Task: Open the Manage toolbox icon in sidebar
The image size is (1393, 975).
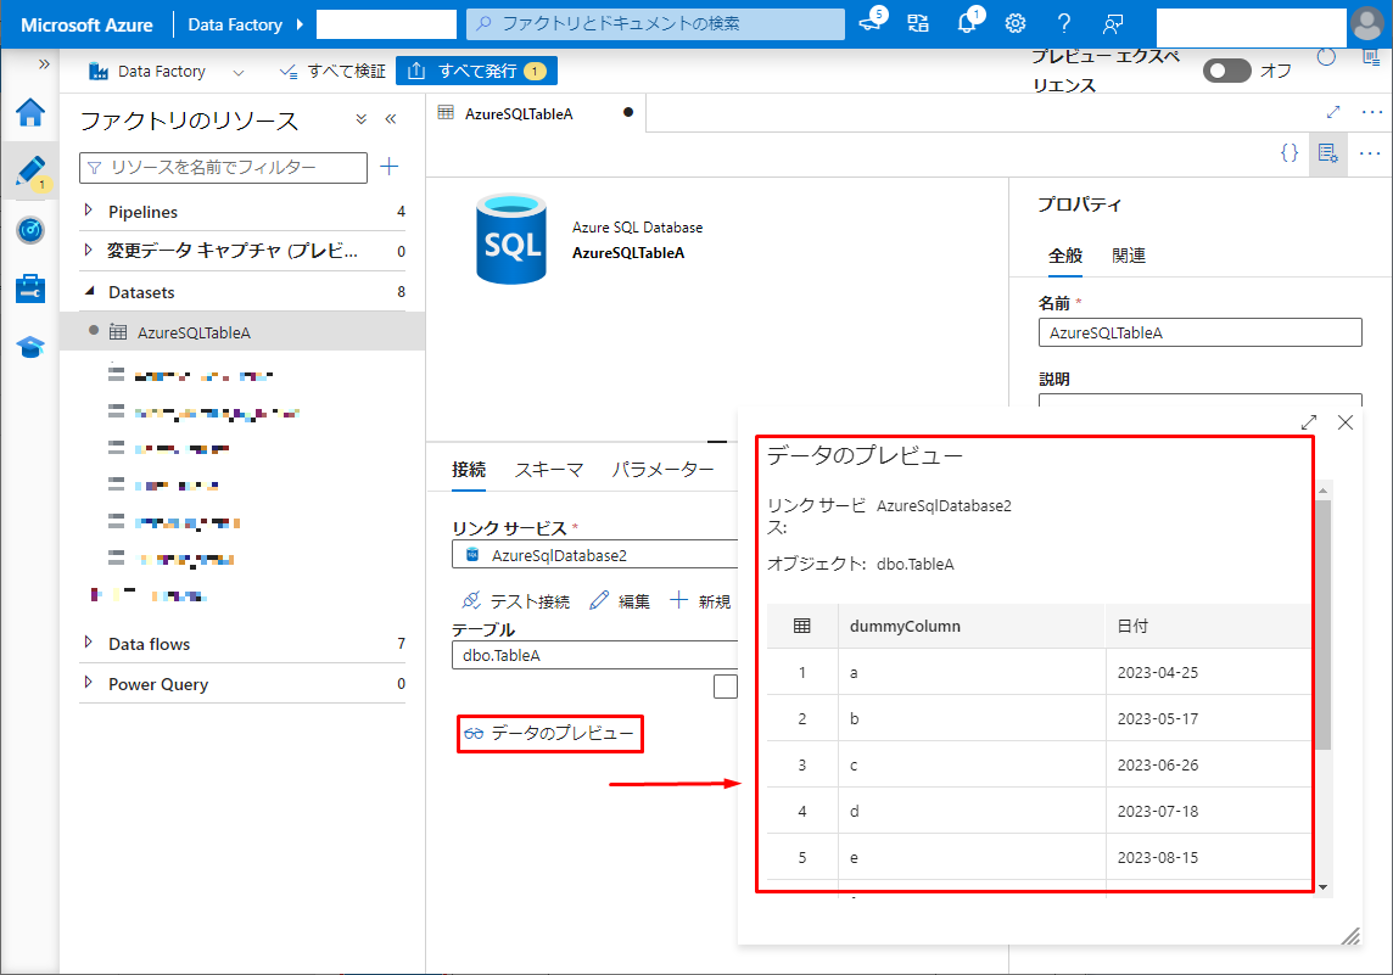Action: coord(30,289)
